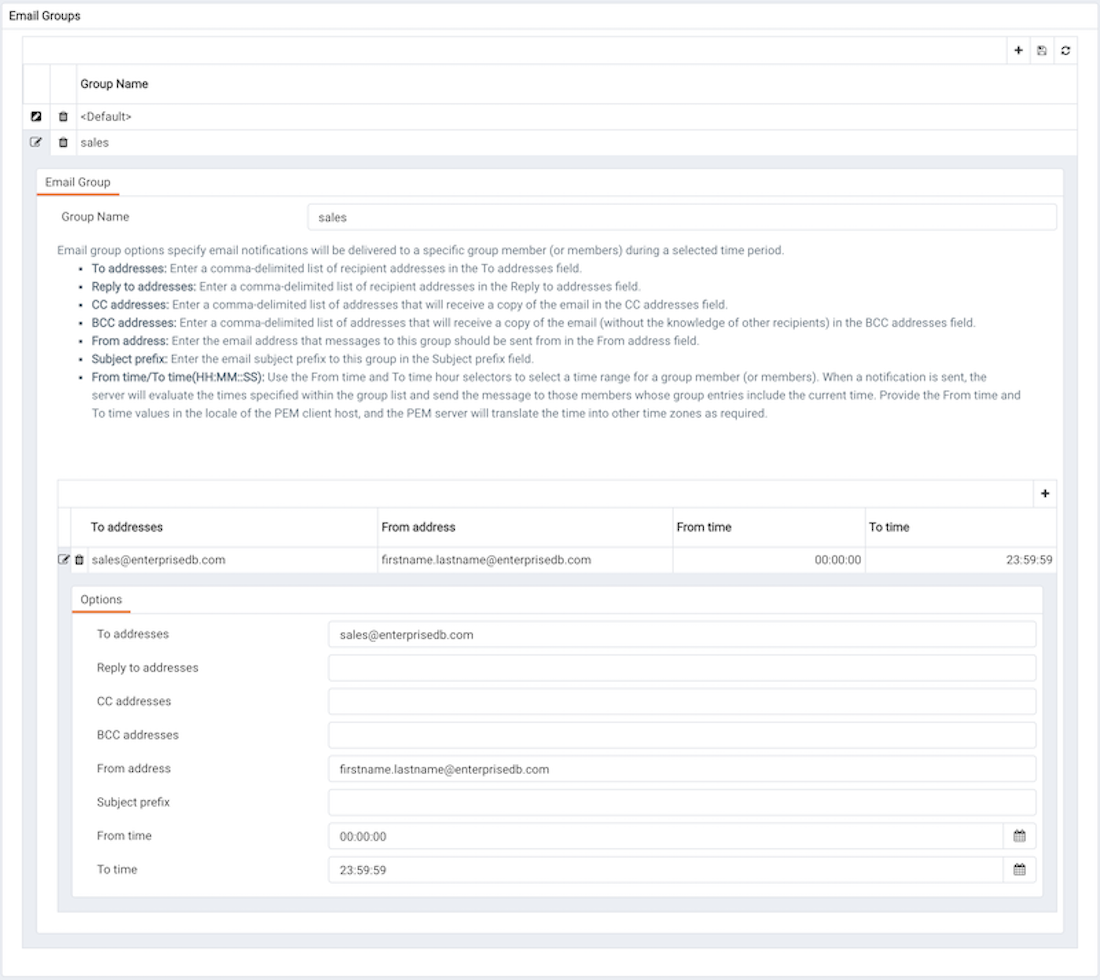This screenshot has width=1100, height=980.
Task: Open the To time picker
Action: (x=1019, y=870)
